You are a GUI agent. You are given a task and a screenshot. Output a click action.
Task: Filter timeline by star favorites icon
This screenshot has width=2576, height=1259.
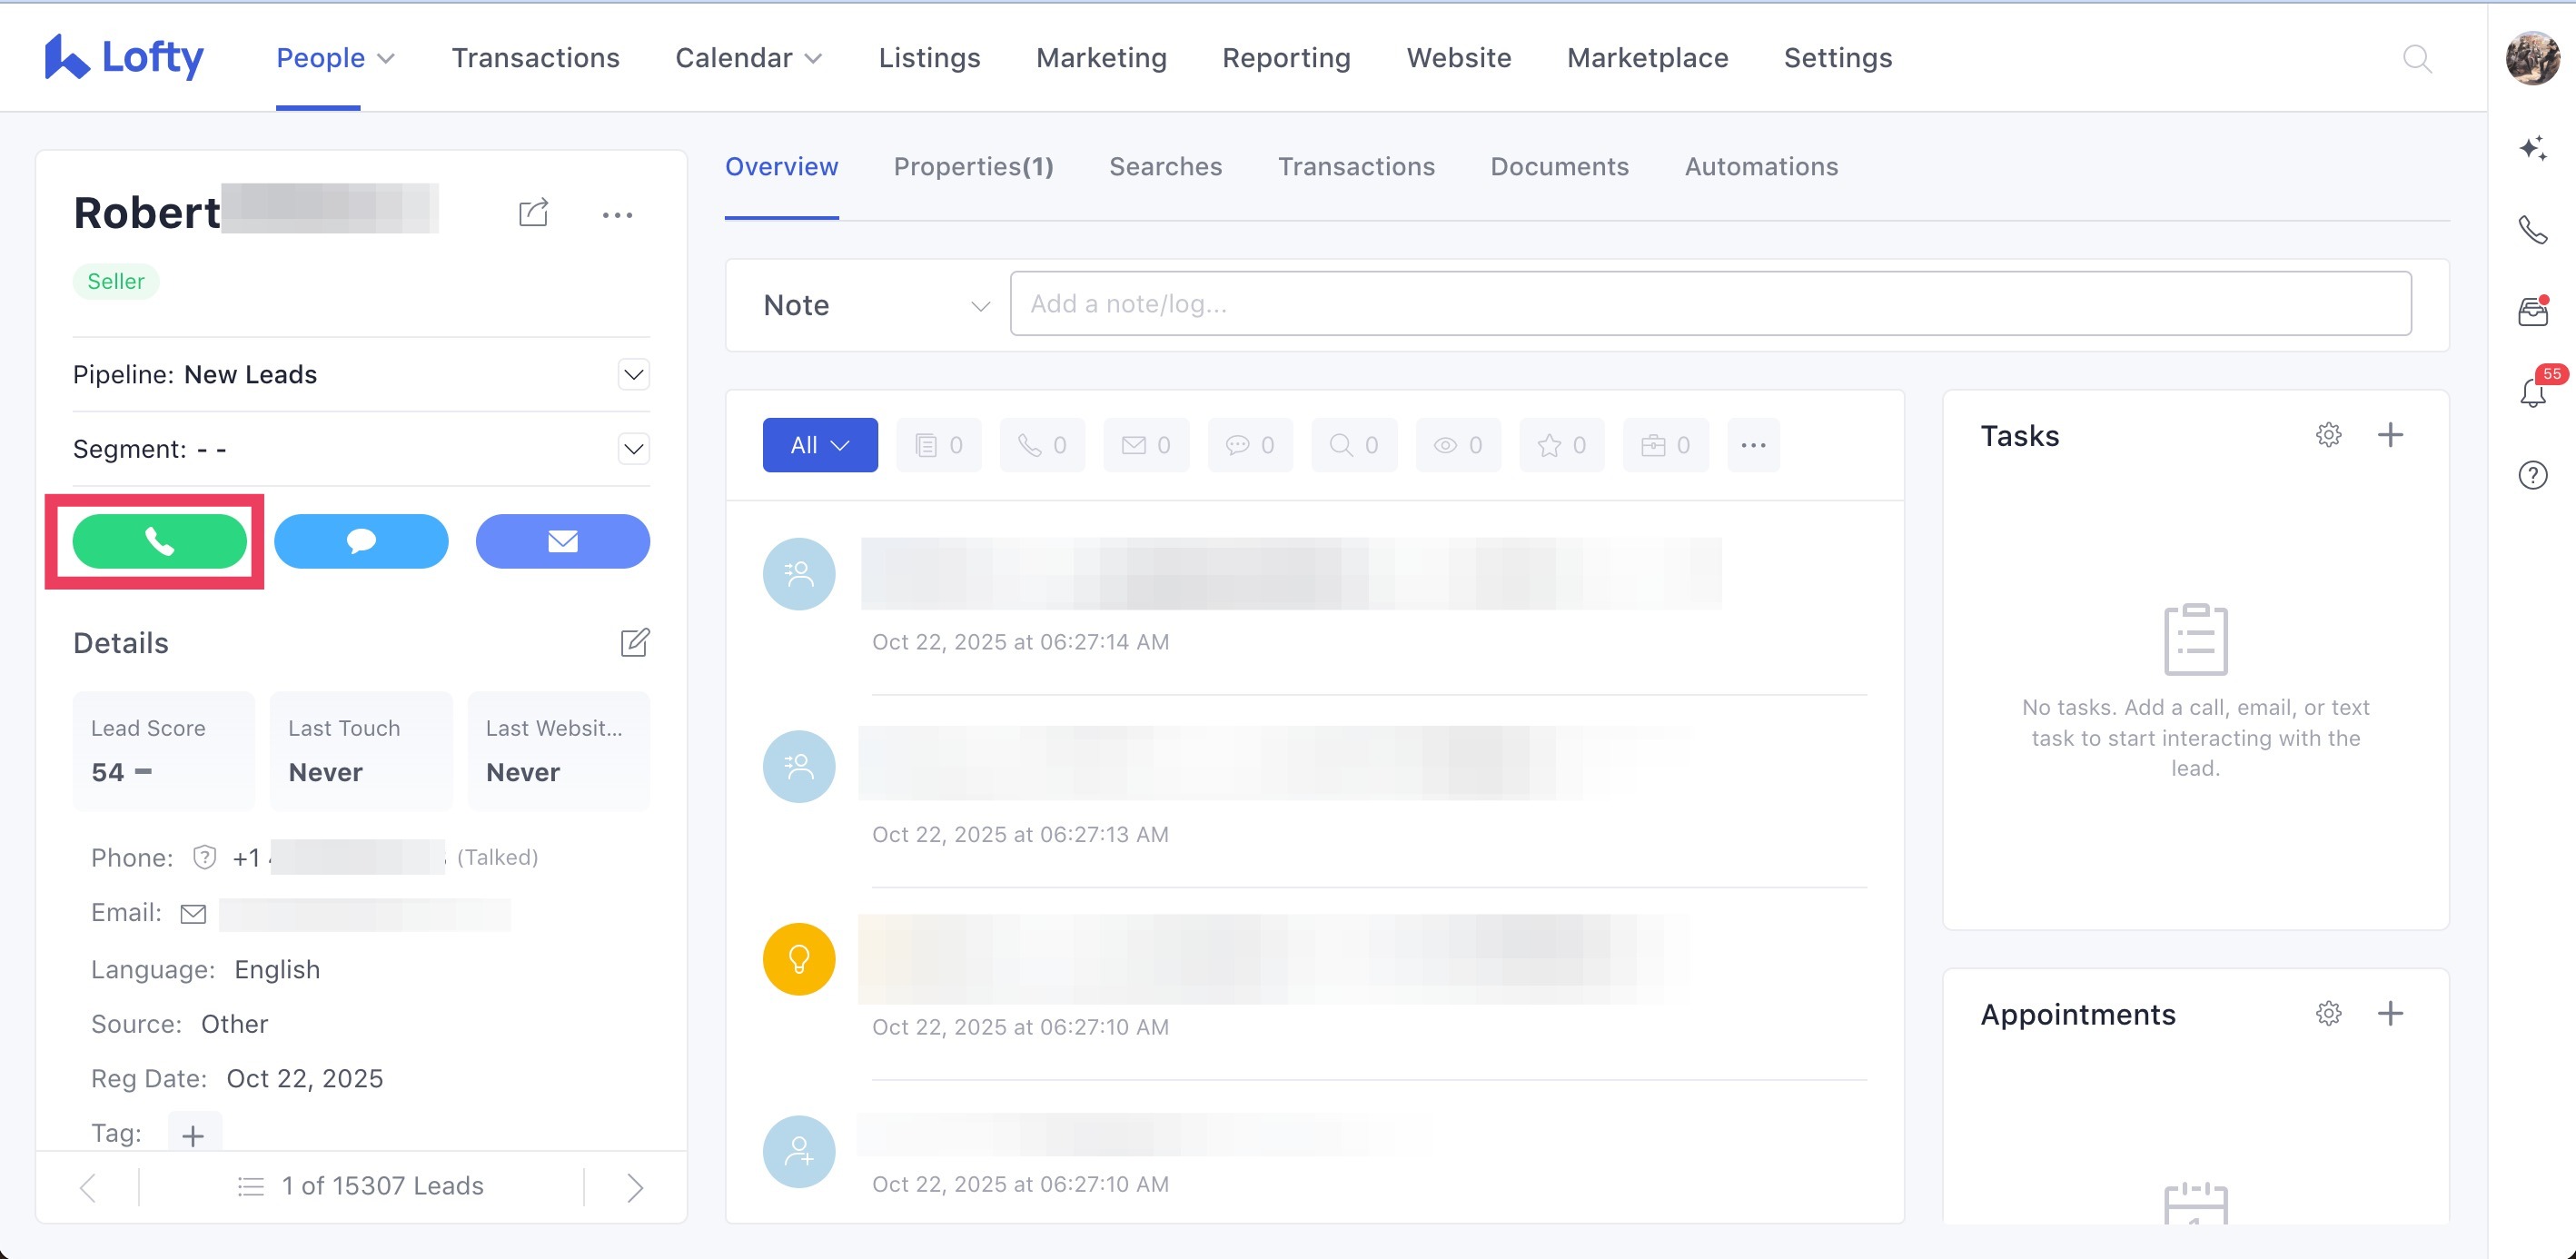(1561, 445)
